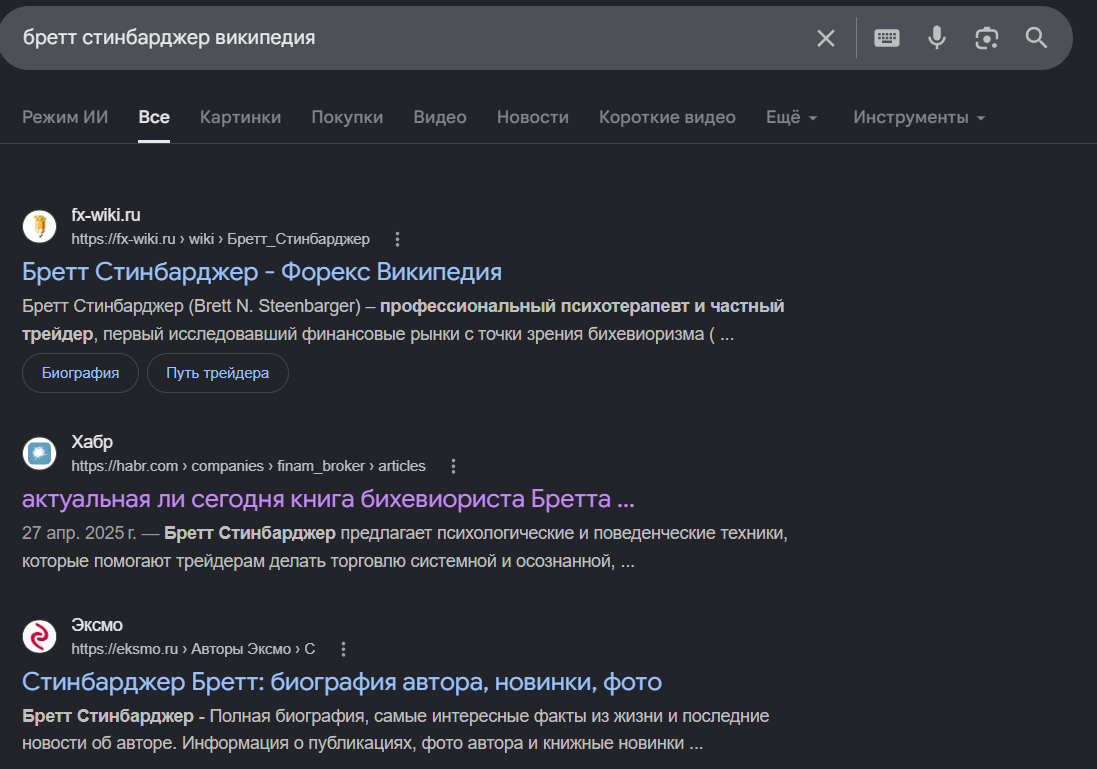Screen dimensions: 1097x769
Task: Click the Путь трейдера chip button
Action: click(218, 373)
